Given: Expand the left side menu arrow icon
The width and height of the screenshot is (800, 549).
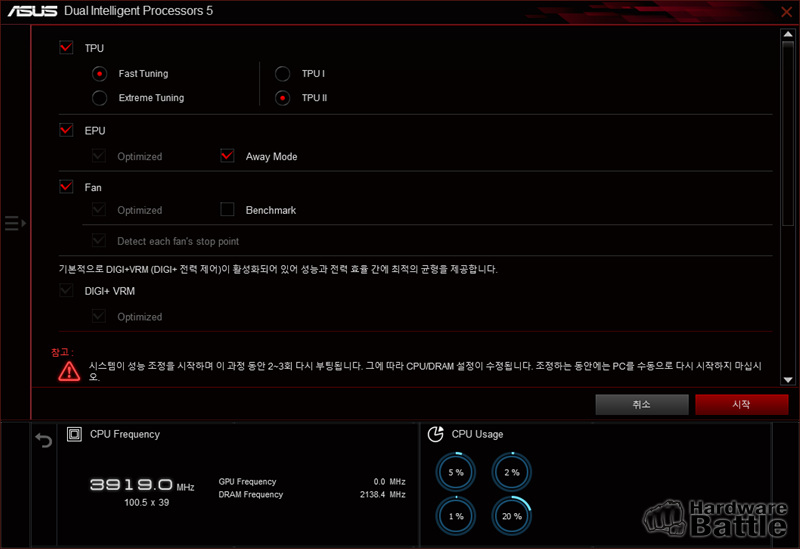Looking at the screenshot, I should click(x=15, y=223).
